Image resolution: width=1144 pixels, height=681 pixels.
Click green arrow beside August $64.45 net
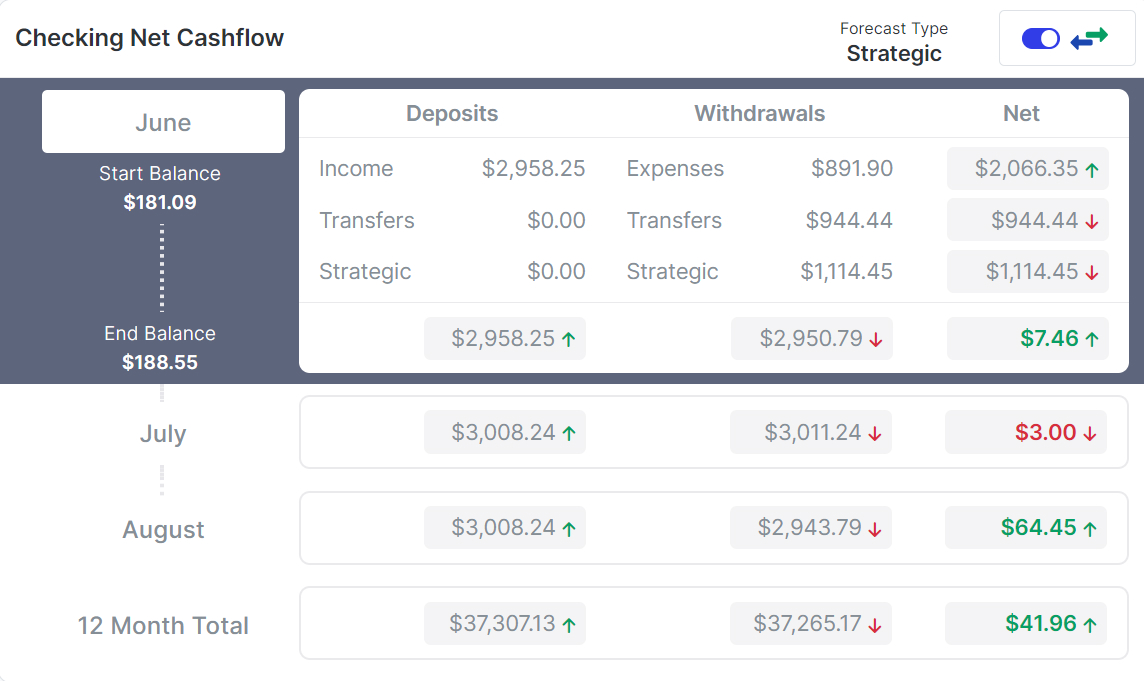[1090, 529]
